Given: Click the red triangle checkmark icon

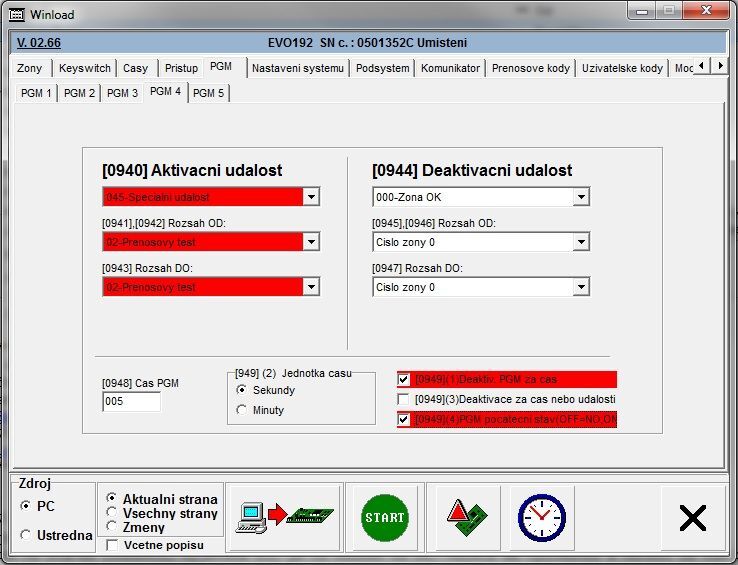Looking at the screenshot, I should [467, 517].
